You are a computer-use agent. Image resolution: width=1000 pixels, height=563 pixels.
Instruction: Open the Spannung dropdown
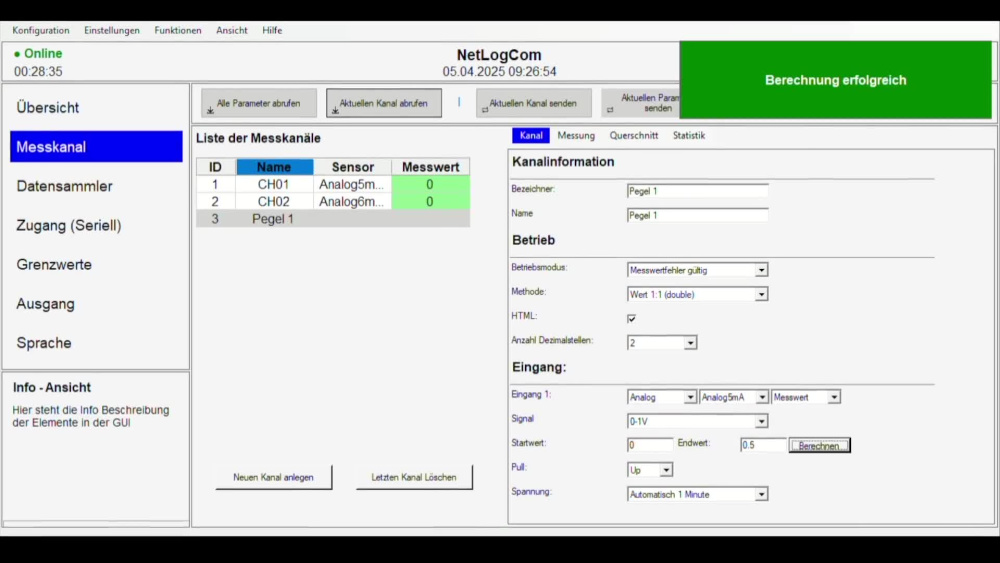pyautogui.click(x=698, y=494)
